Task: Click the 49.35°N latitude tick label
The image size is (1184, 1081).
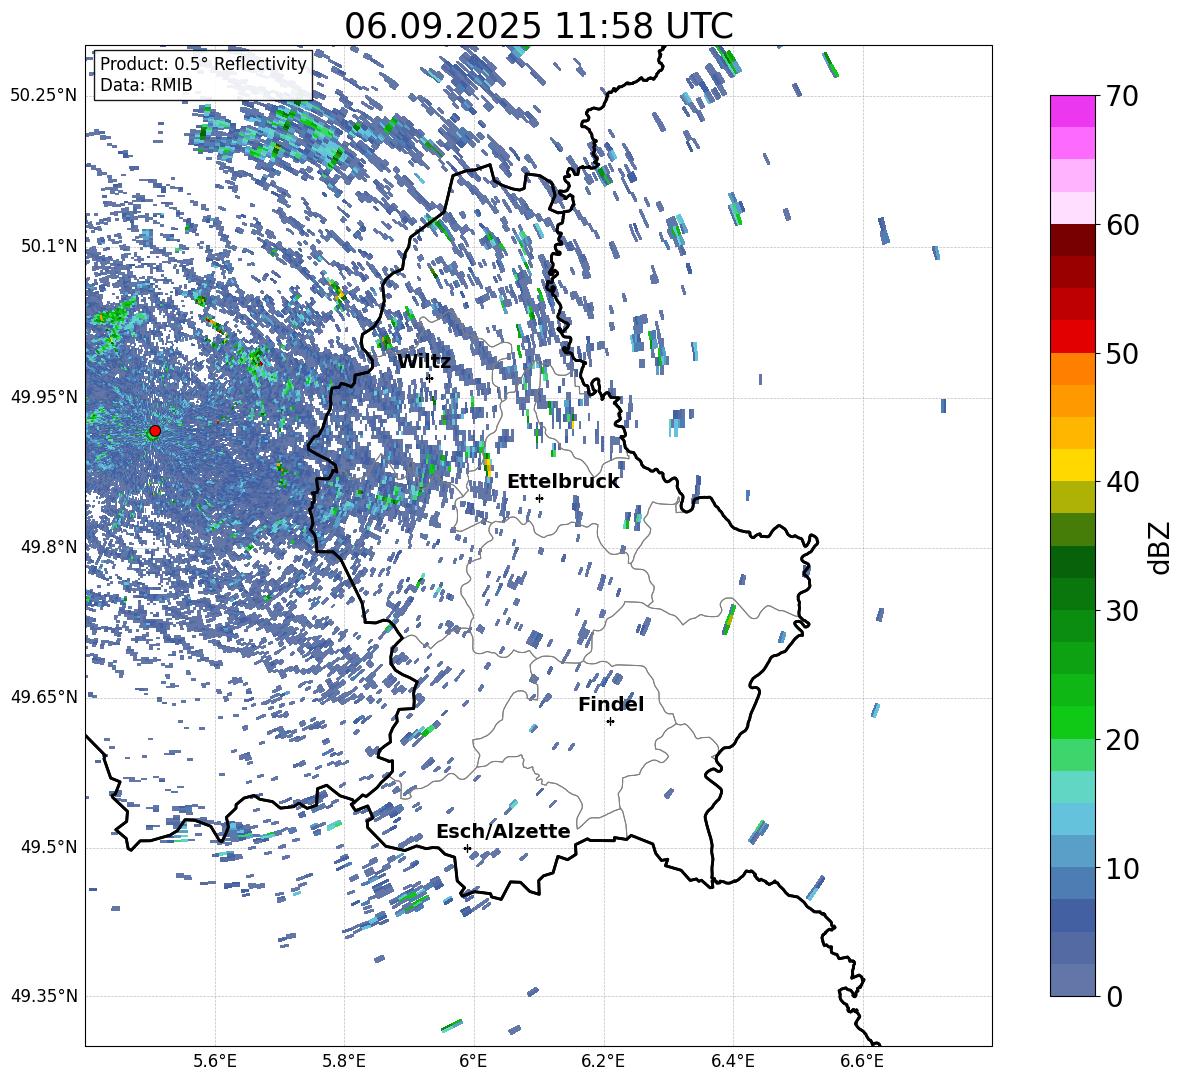Action: (x=44, y=996)
